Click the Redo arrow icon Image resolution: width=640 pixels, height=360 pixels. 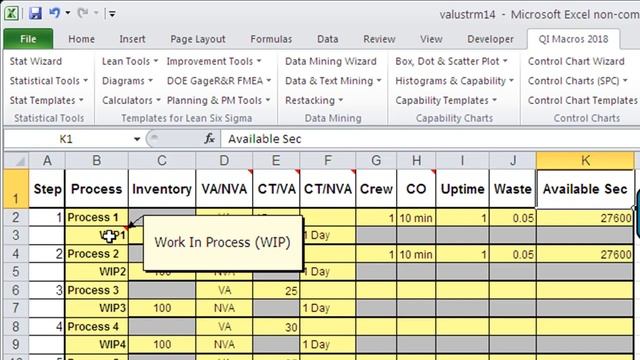pyautogui.click(x=83, y=13)
